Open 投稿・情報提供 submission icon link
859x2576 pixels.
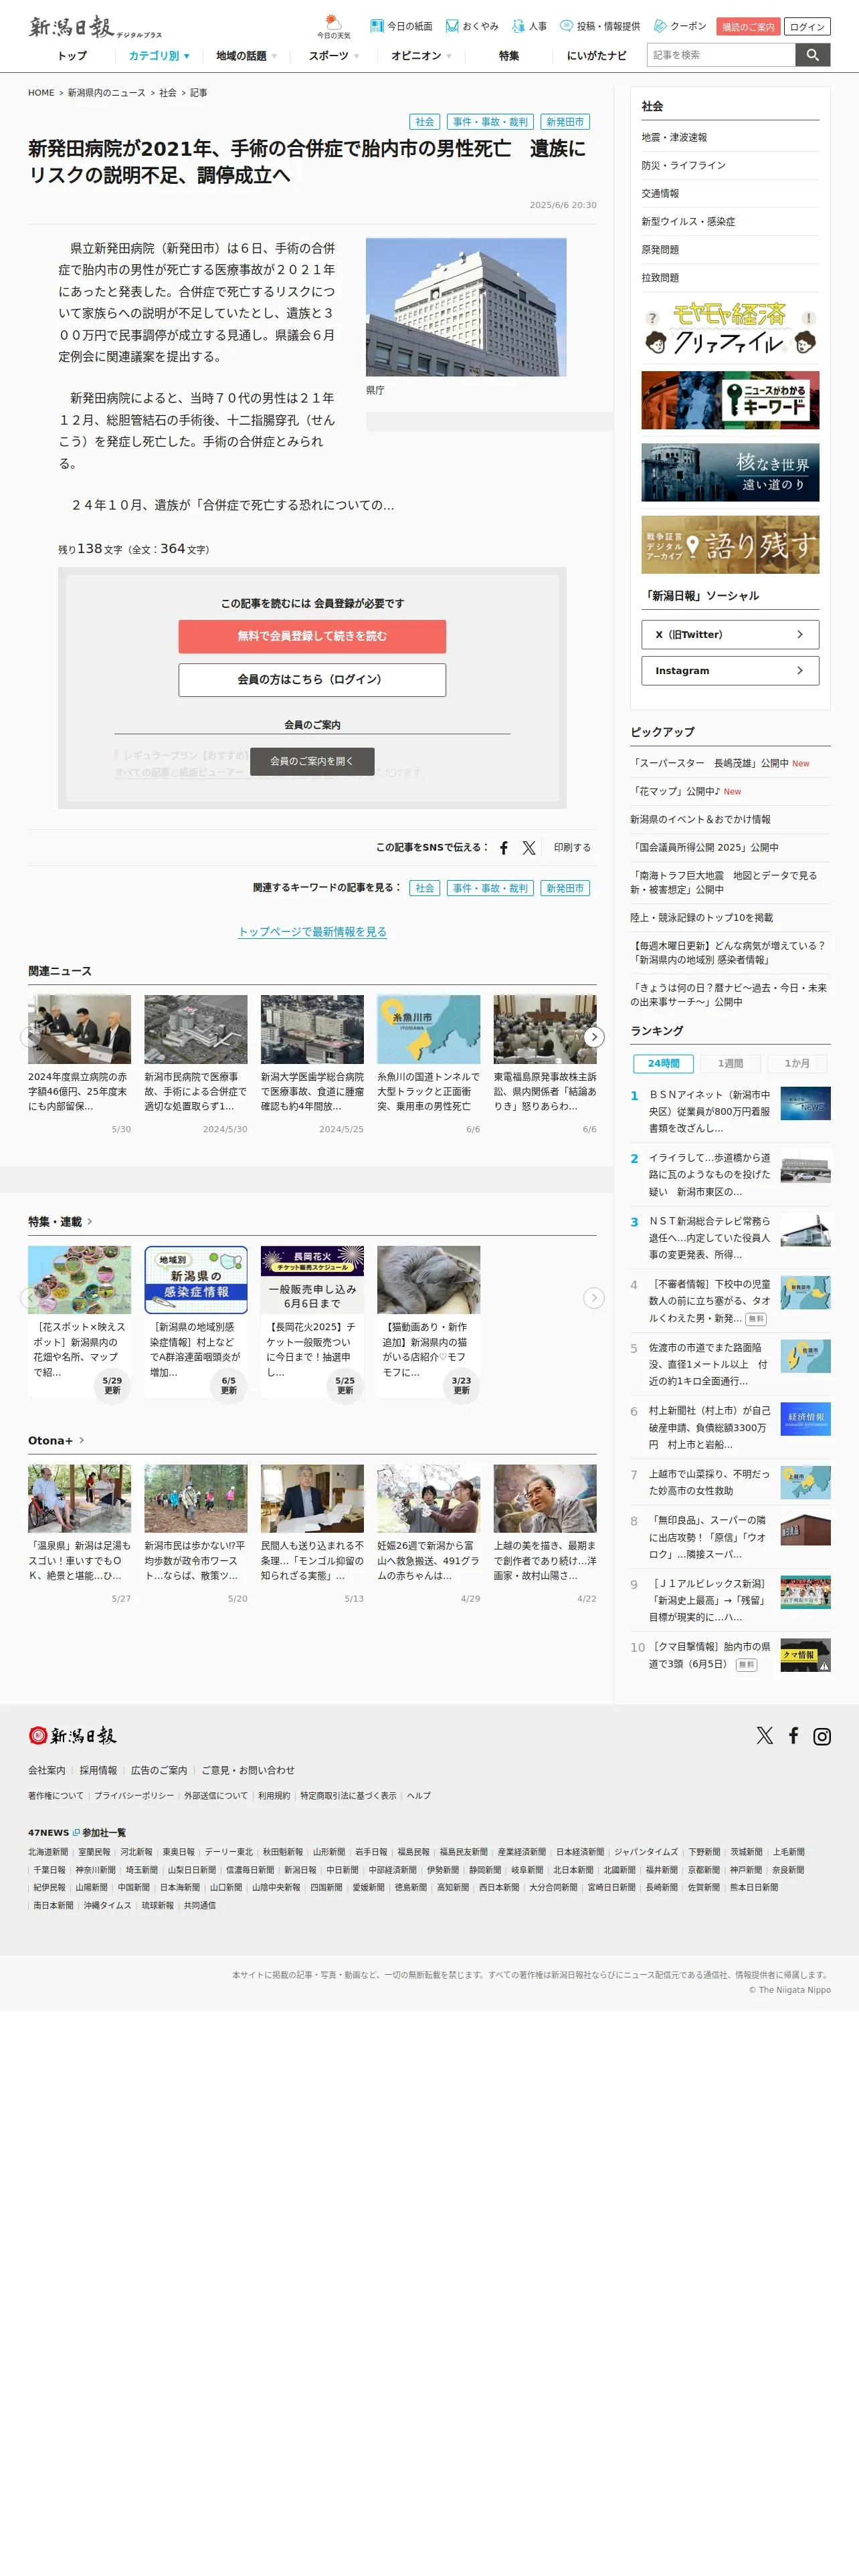click(600, 26)
